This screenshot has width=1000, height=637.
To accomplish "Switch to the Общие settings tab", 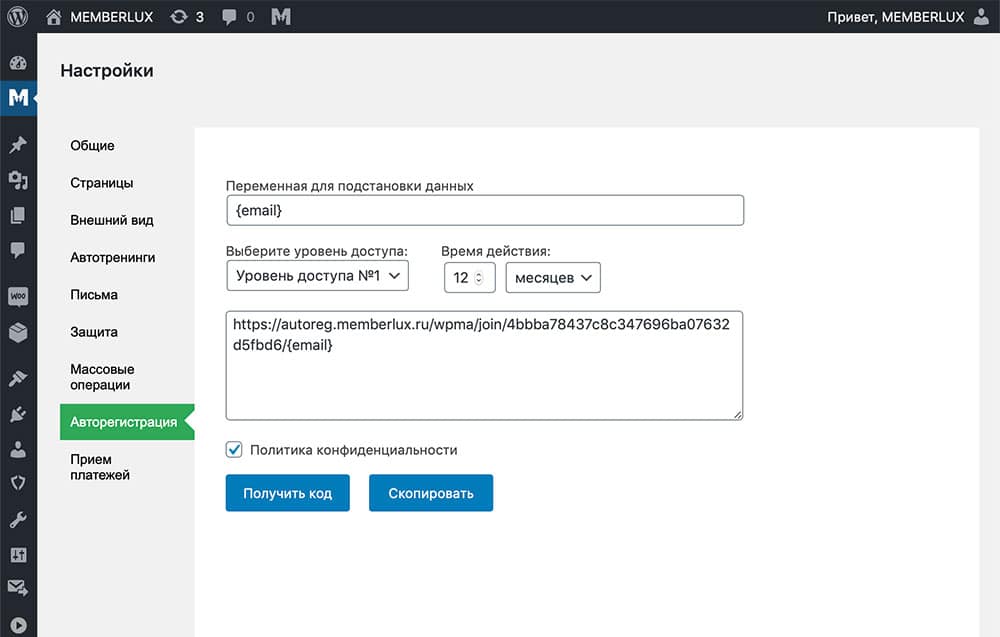I will pyautogui.click(x=92, y=146).
